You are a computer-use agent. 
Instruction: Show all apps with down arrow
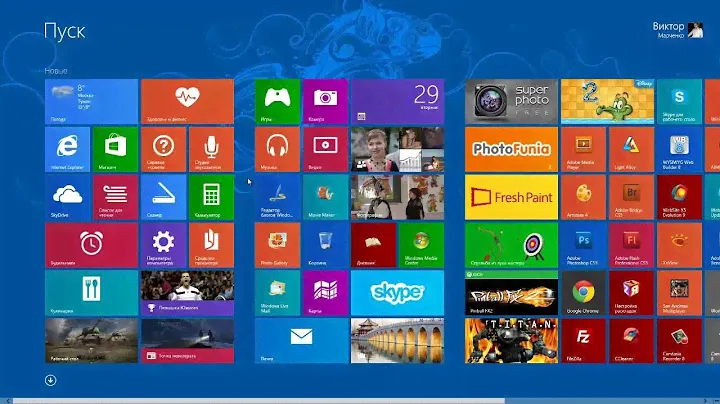click(51, 379)
